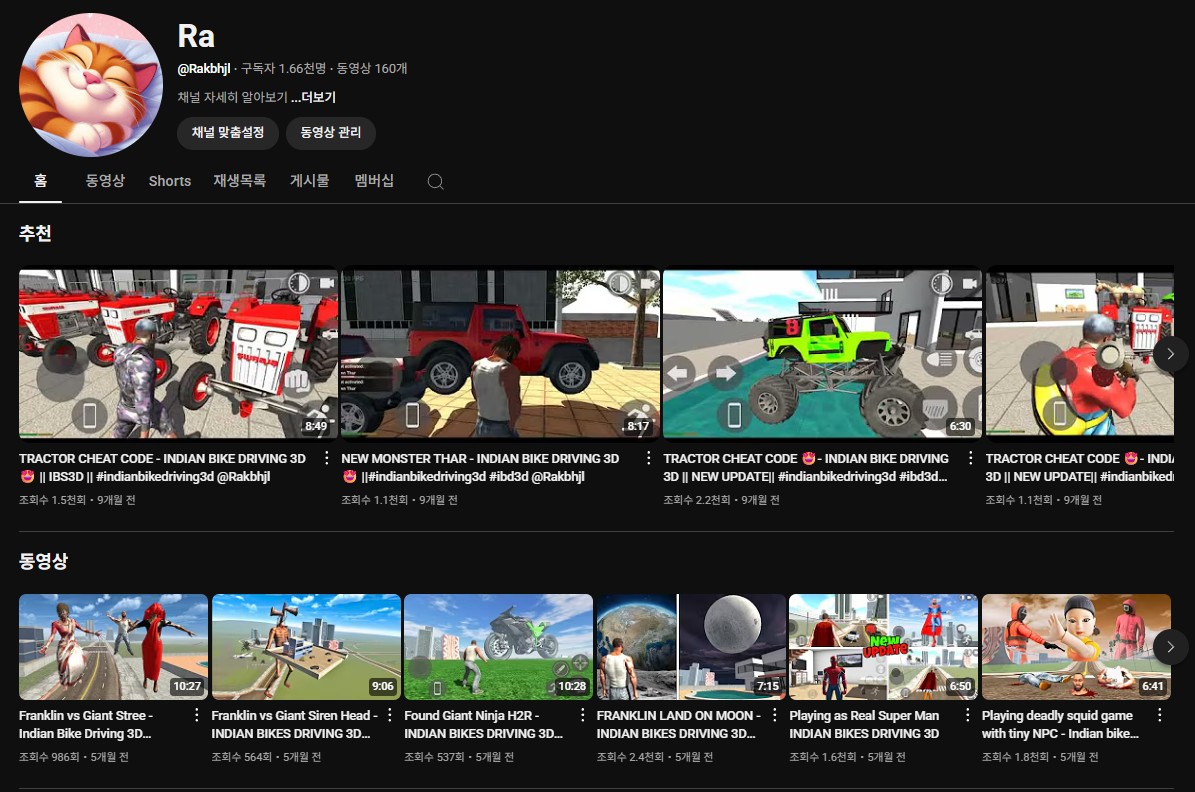Open three-dot menu for Franklin vs Giant Stree
Image resolution: width=1195 pixels, height=792 pixels.
tap(197, 715)
